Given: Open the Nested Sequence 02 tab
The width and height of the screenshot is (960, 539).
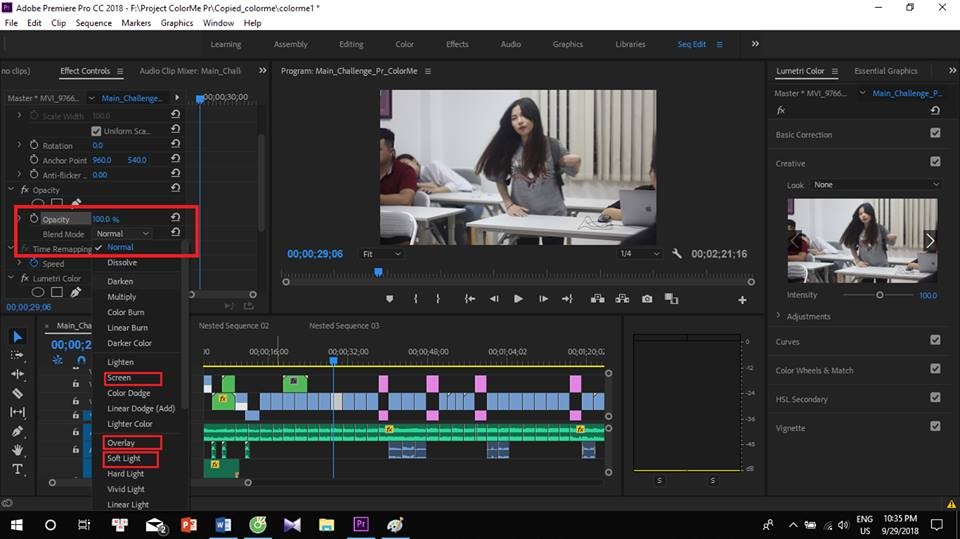Looking at the screenshot, I should point(233,325).
